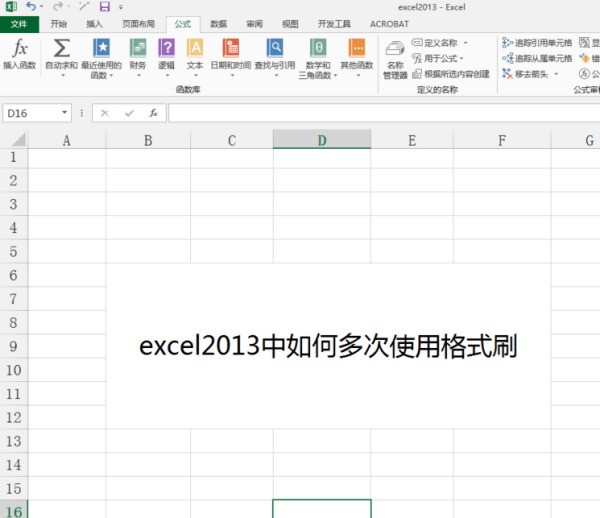Click inside the formula bar input
The width and height of the screenshot is (600, 518).
click(x=380, y=114)
